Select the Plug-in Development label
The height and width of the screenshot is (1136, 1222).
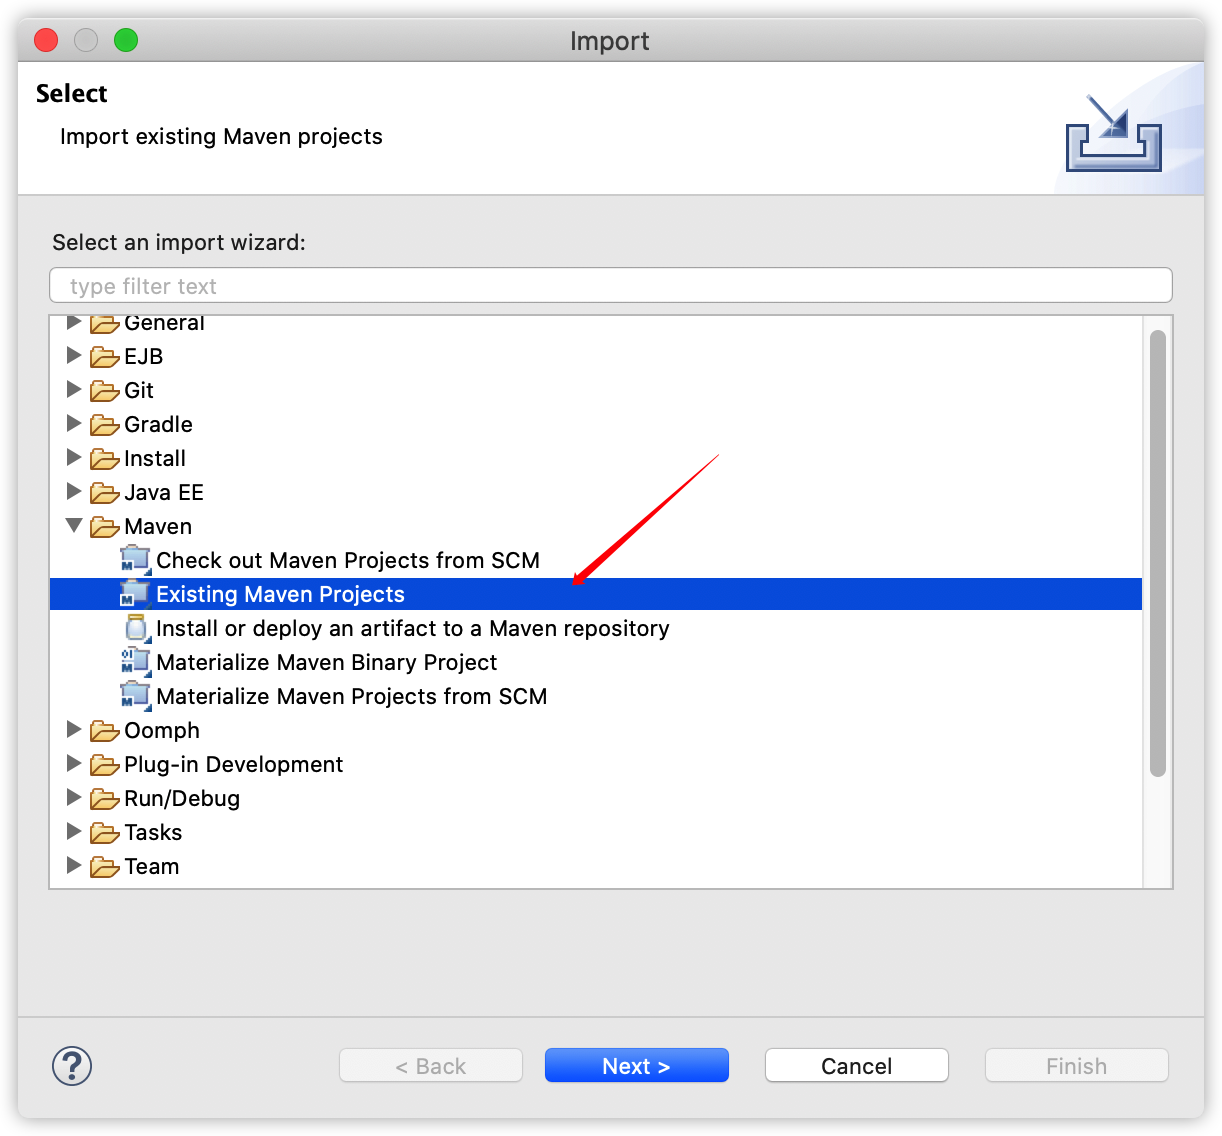[233, 765]
